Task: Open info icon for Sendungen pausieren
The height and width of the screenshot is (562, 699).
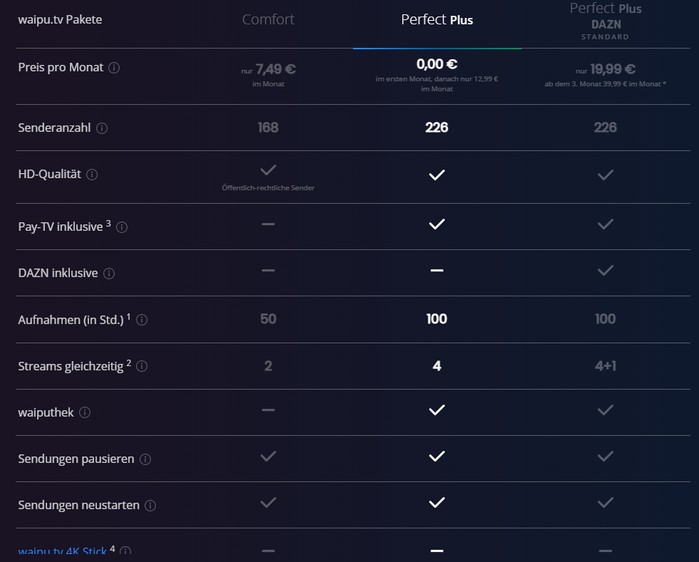Action: tap(145, 459)
